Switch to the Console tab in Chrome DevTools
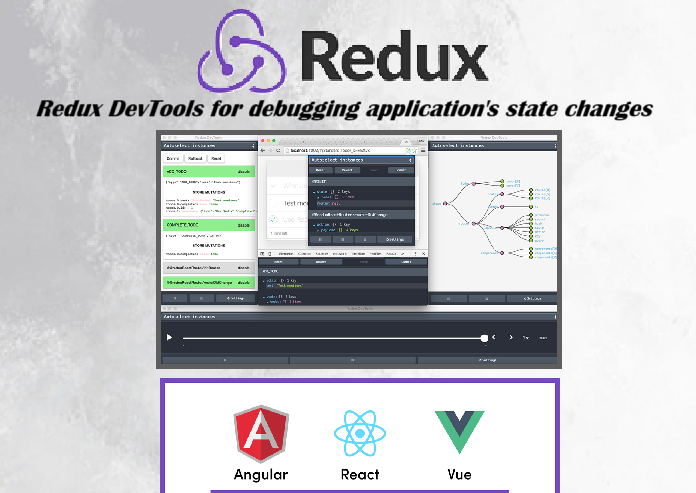 (304, 254)
